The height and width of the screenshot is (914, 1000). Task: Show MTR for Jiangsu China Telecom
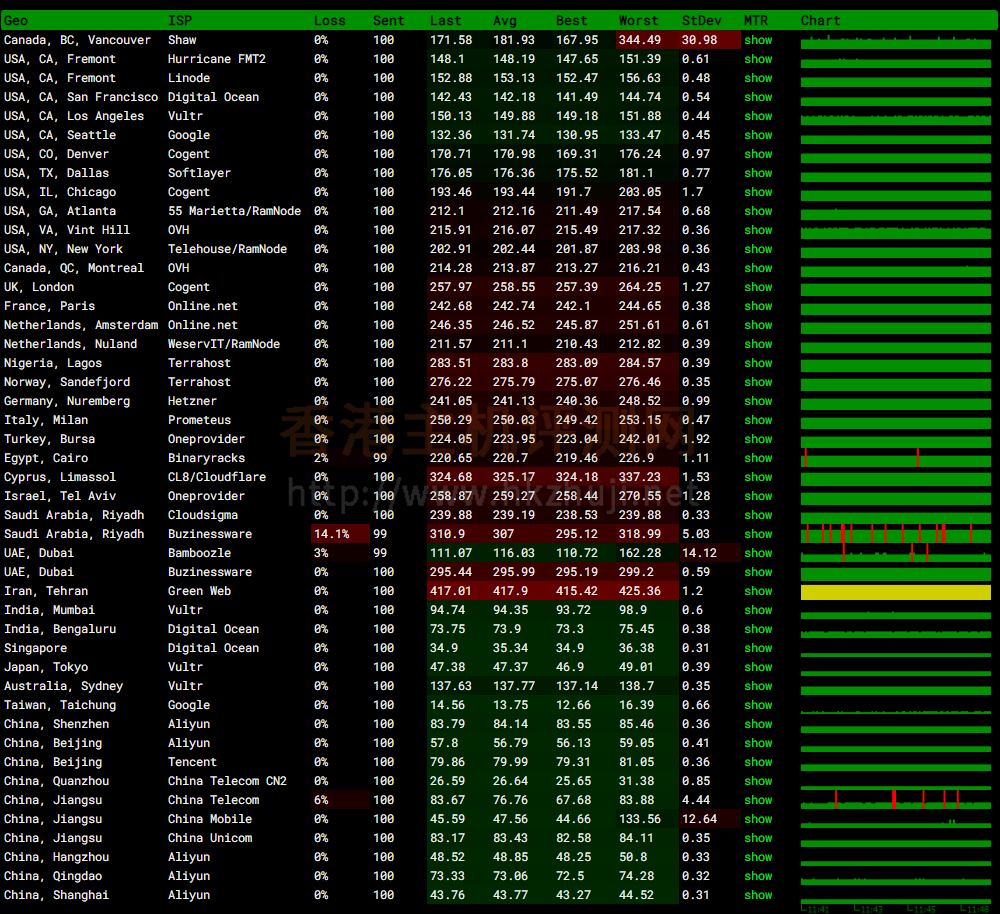coord(758,800)
